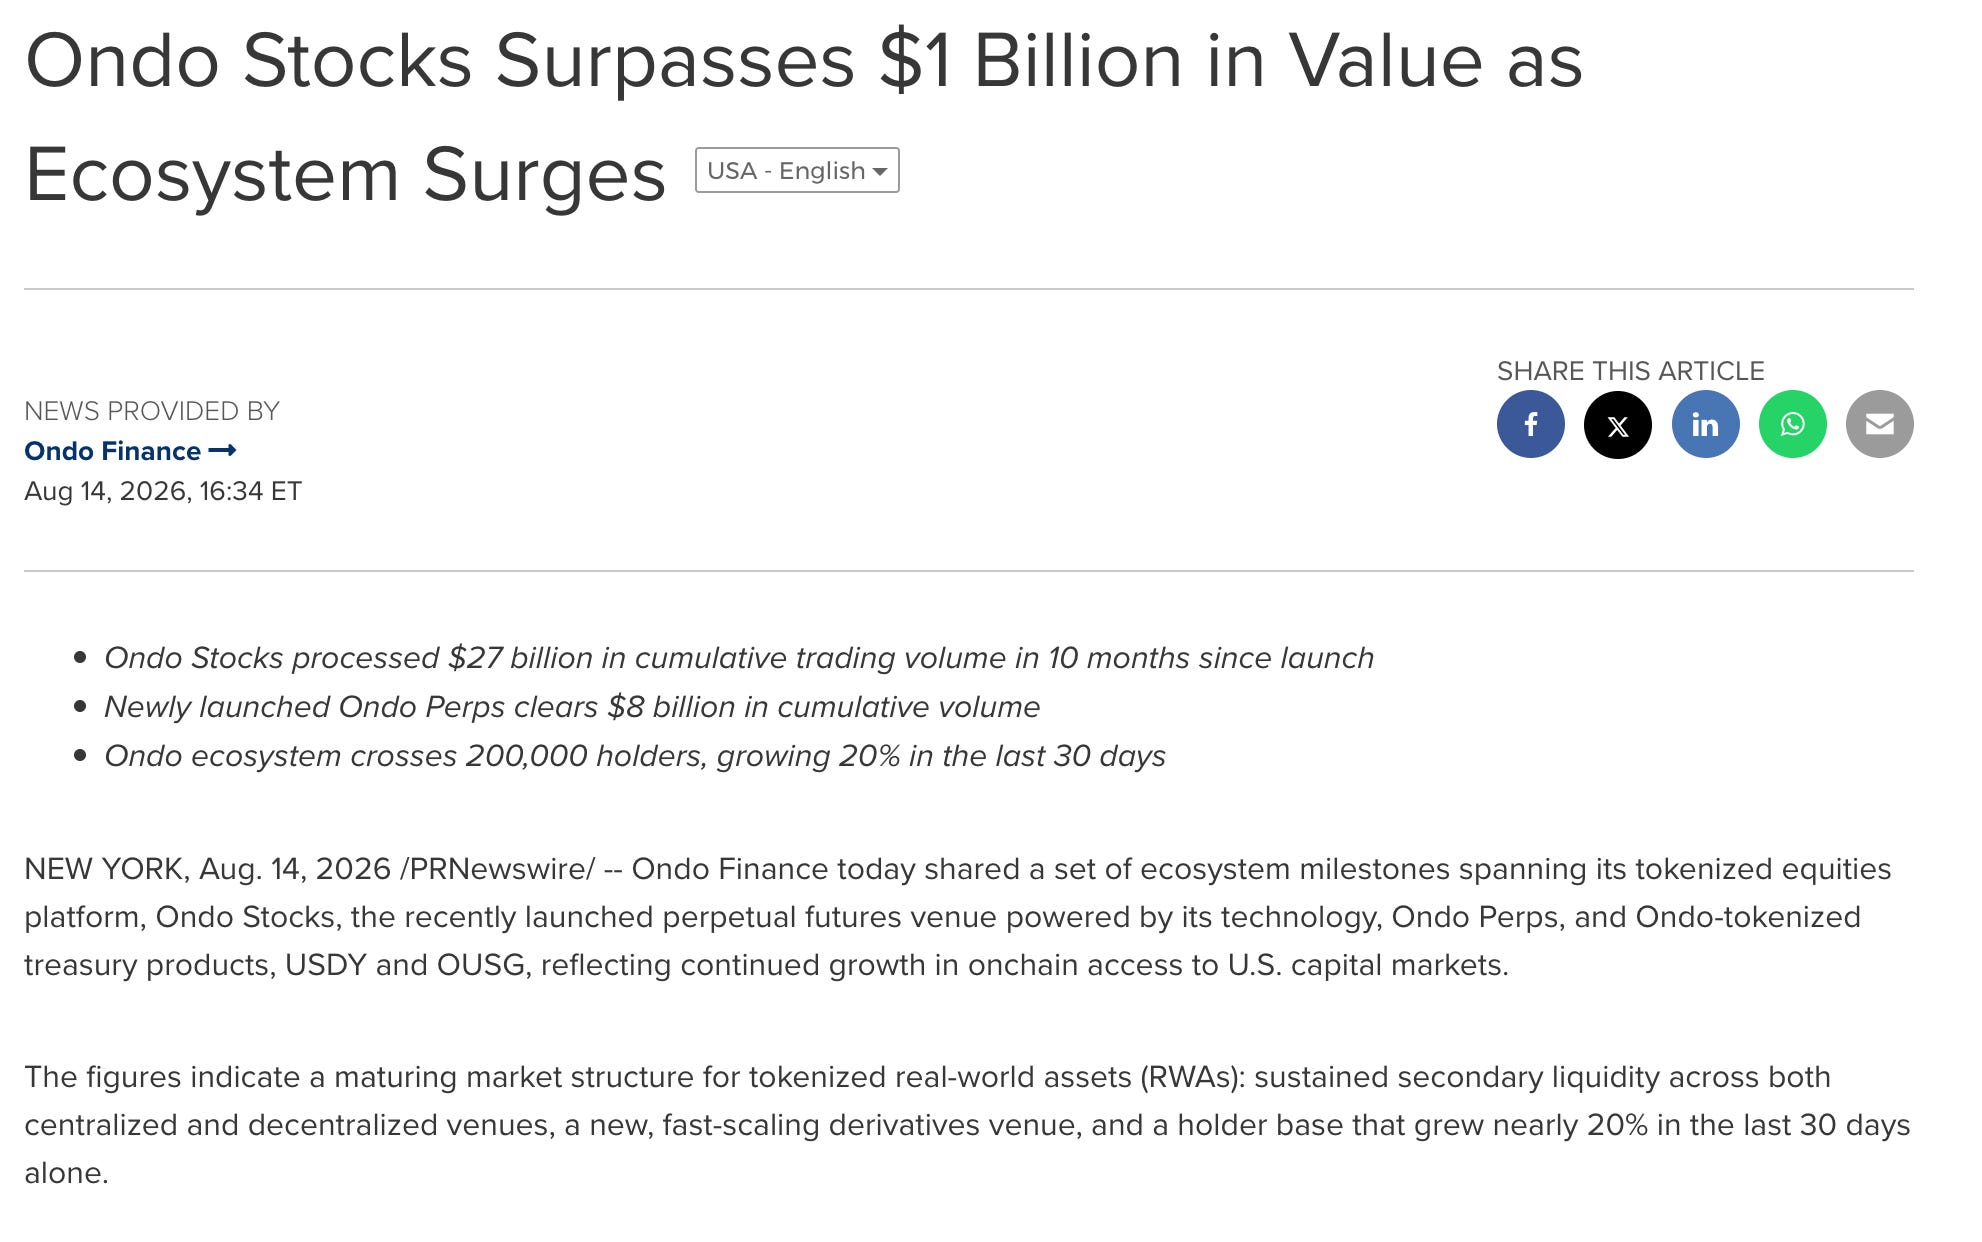Share the article via WhatsApp
Screen dimensions: 1982x1242
(1792, 424)
